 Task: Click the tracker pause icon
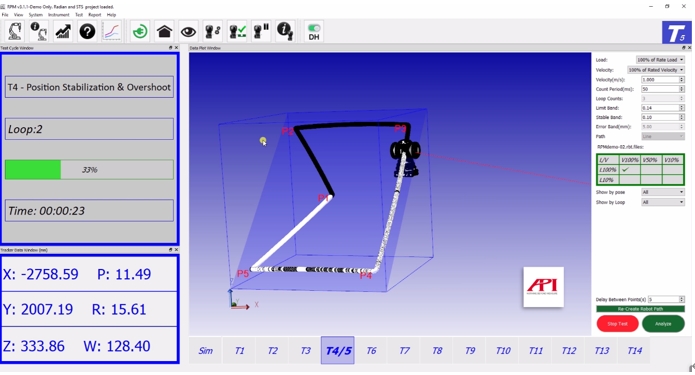261,31
